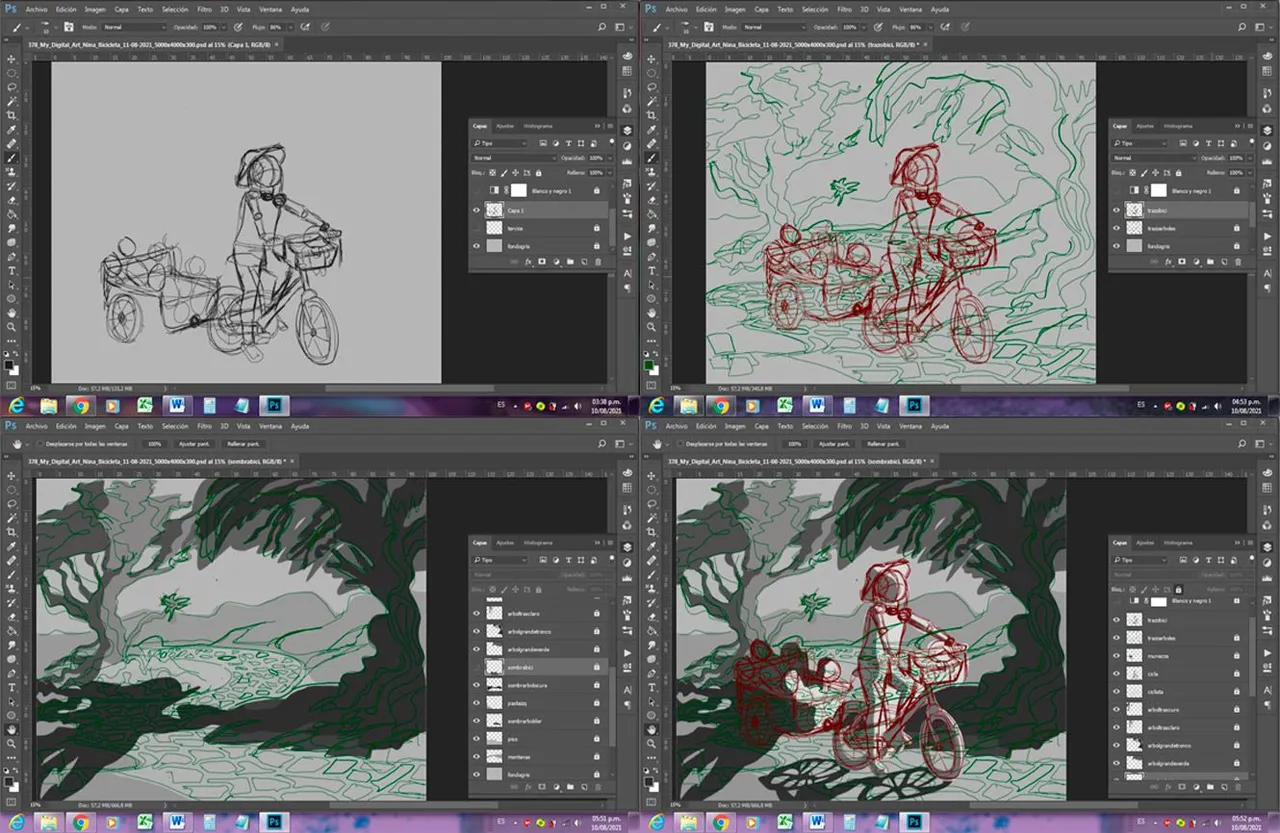This screenshot has width=1280, height=833.
Task: Switch to Histograma tab in 04:53 p.m. window
Action: (x=1178, y=126)
